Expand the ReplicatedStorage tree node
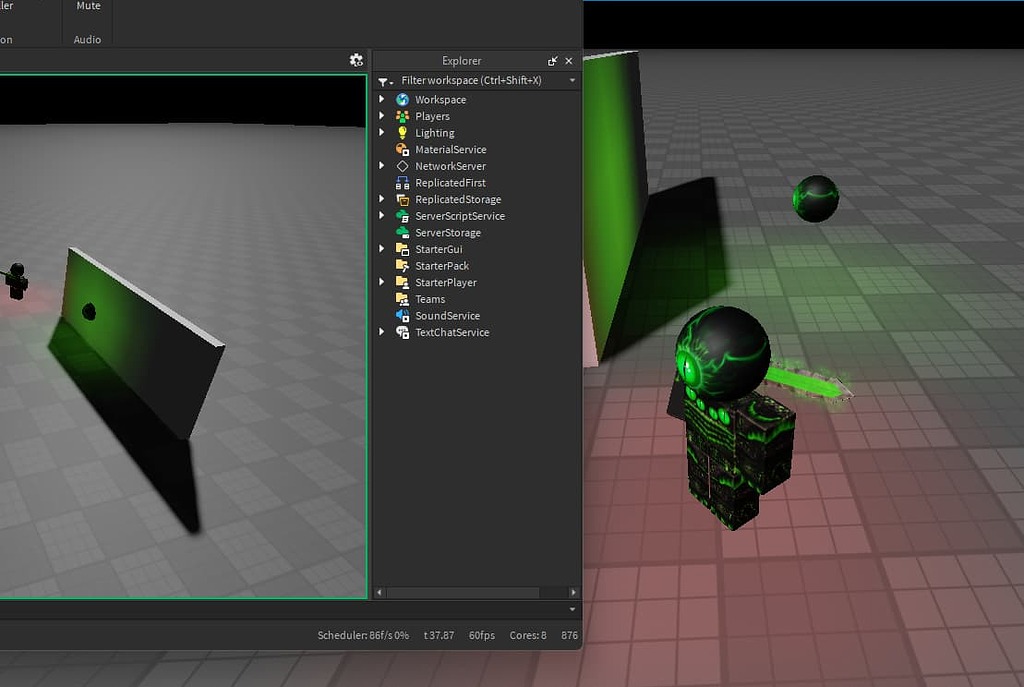Viewport: 1024px width, 687px height. (382, 200)
